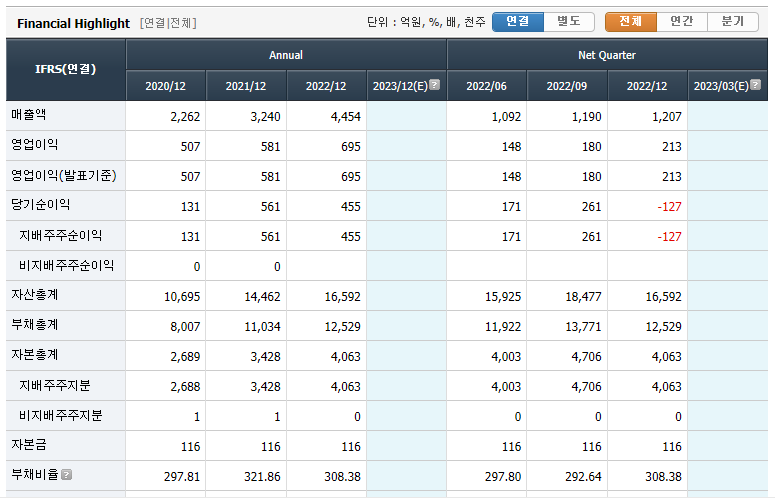The width and height of the screenshot is (775, 498).
Task: Click the 2020/12 annual column header
Action: point(166,86)
